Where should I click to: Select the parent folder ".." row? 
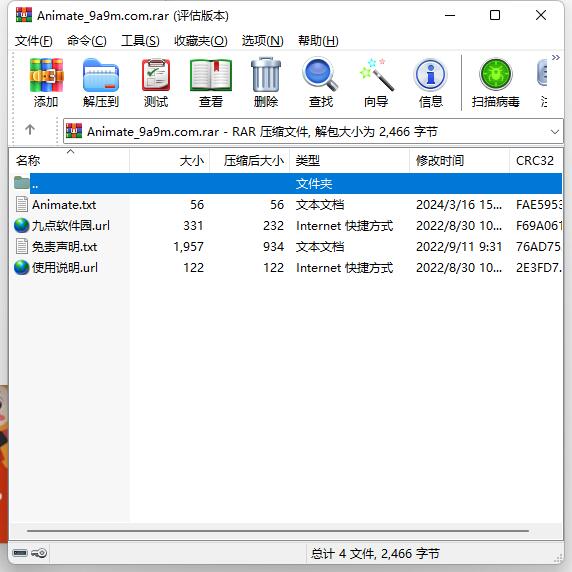click(x=287, y=183)
